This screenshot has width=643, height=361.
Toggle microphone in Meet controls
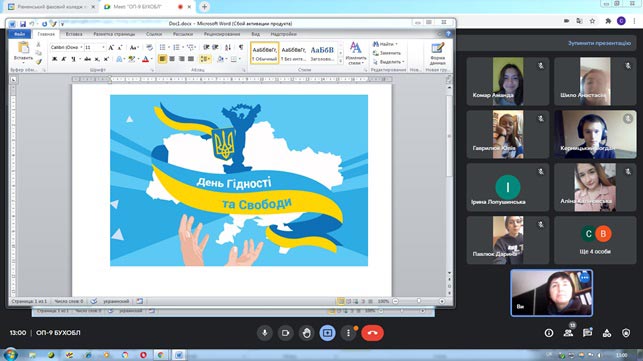coord(264,333)
